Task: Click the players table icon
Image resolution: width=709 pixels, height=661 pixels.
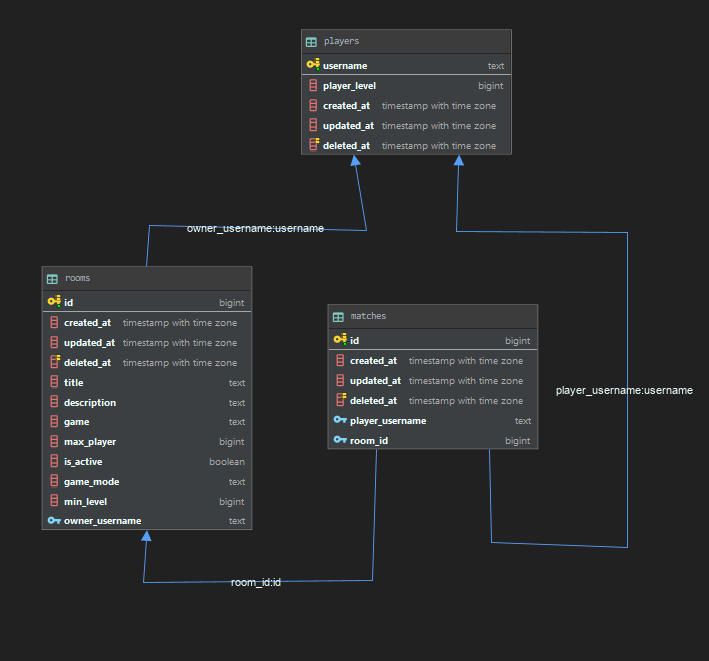Action: click(x=312, y=42)
